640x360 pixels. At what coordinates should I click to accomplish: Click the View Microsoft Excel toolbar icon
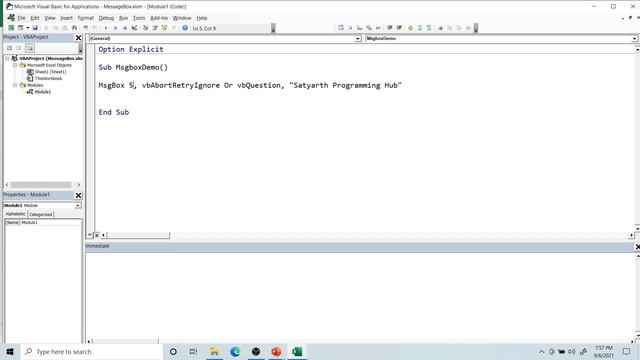point(11,28)
